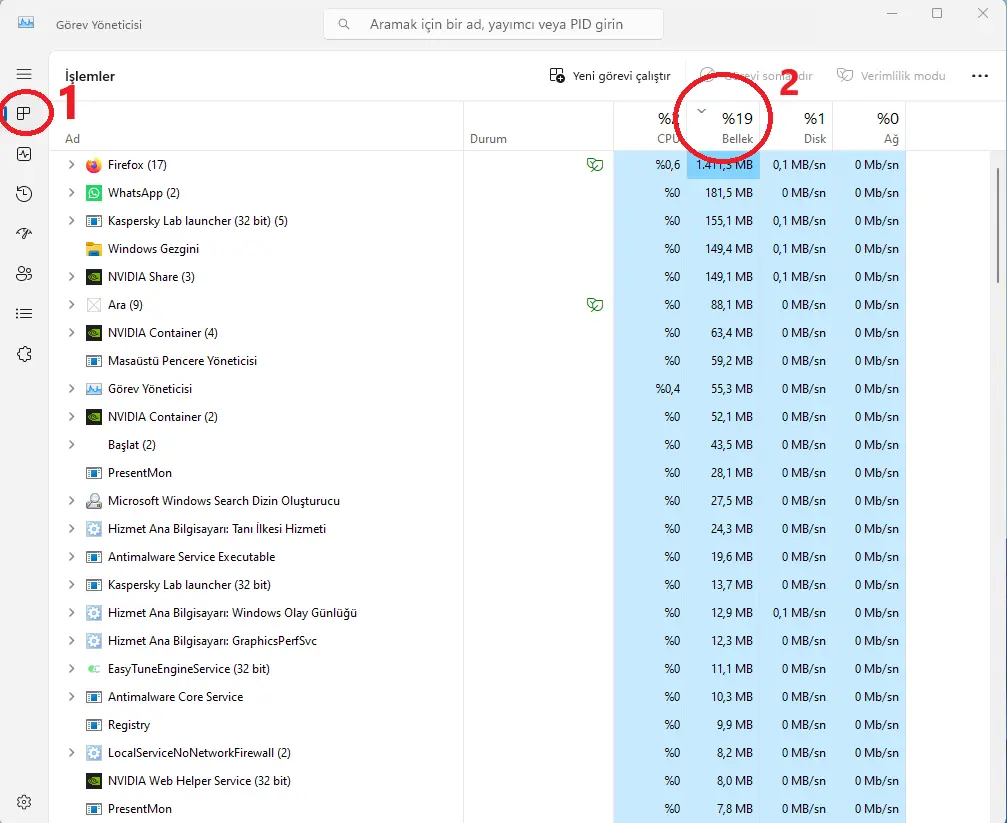Open the three-dots more options menu
Image resolution: width=1007 pixels, height=823 pixels.
point(979,76)
